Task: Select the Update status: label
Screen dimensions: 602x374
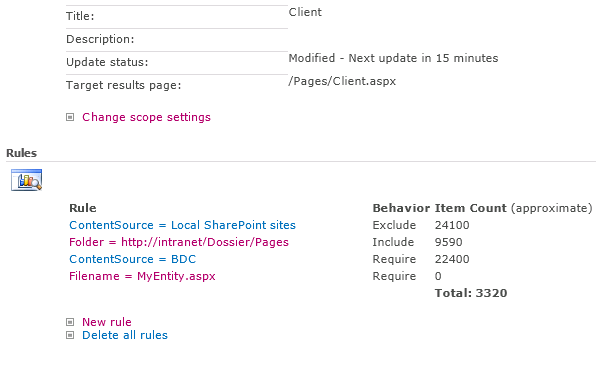Action: pyautogui.click(x=107, y=62)
